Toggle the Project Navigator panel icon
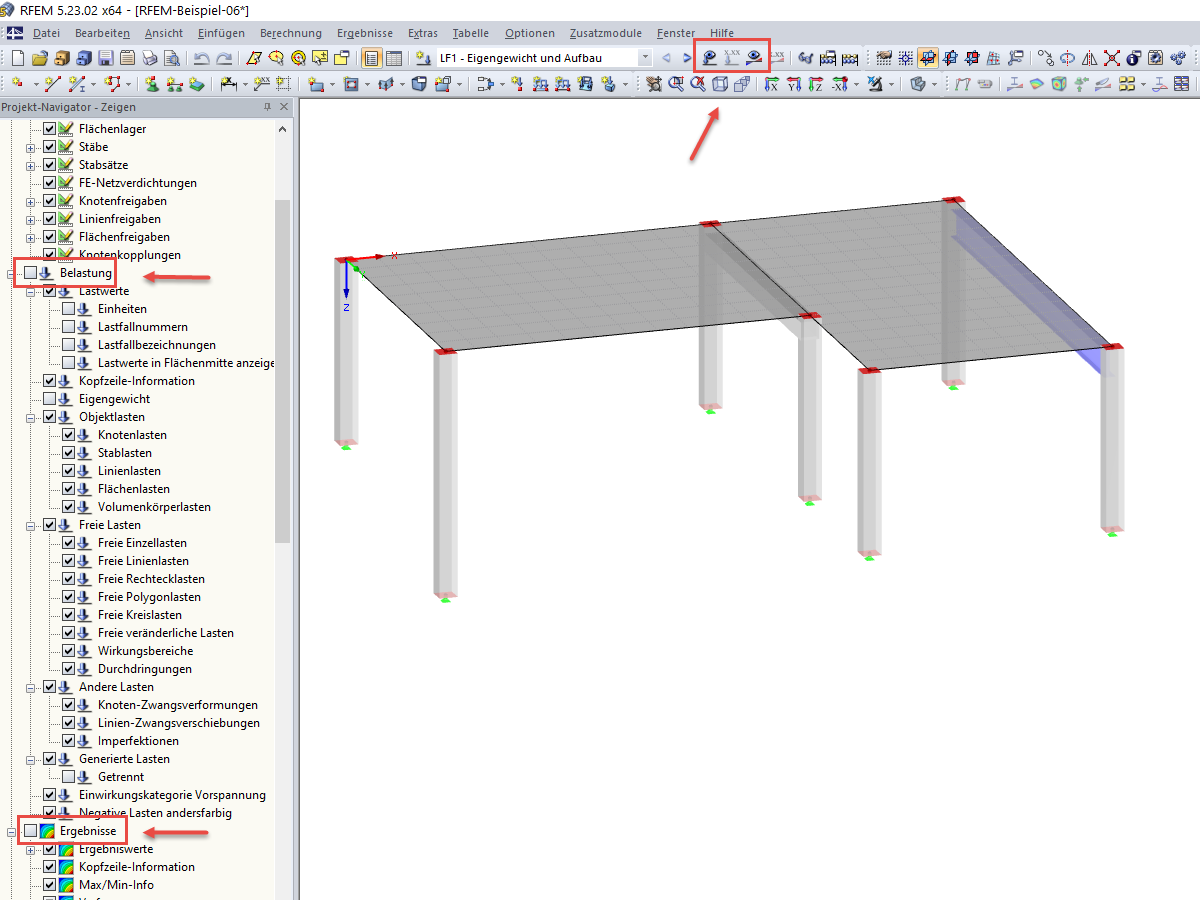This screenshot has height=900, width=1200. tap(371, 58)
